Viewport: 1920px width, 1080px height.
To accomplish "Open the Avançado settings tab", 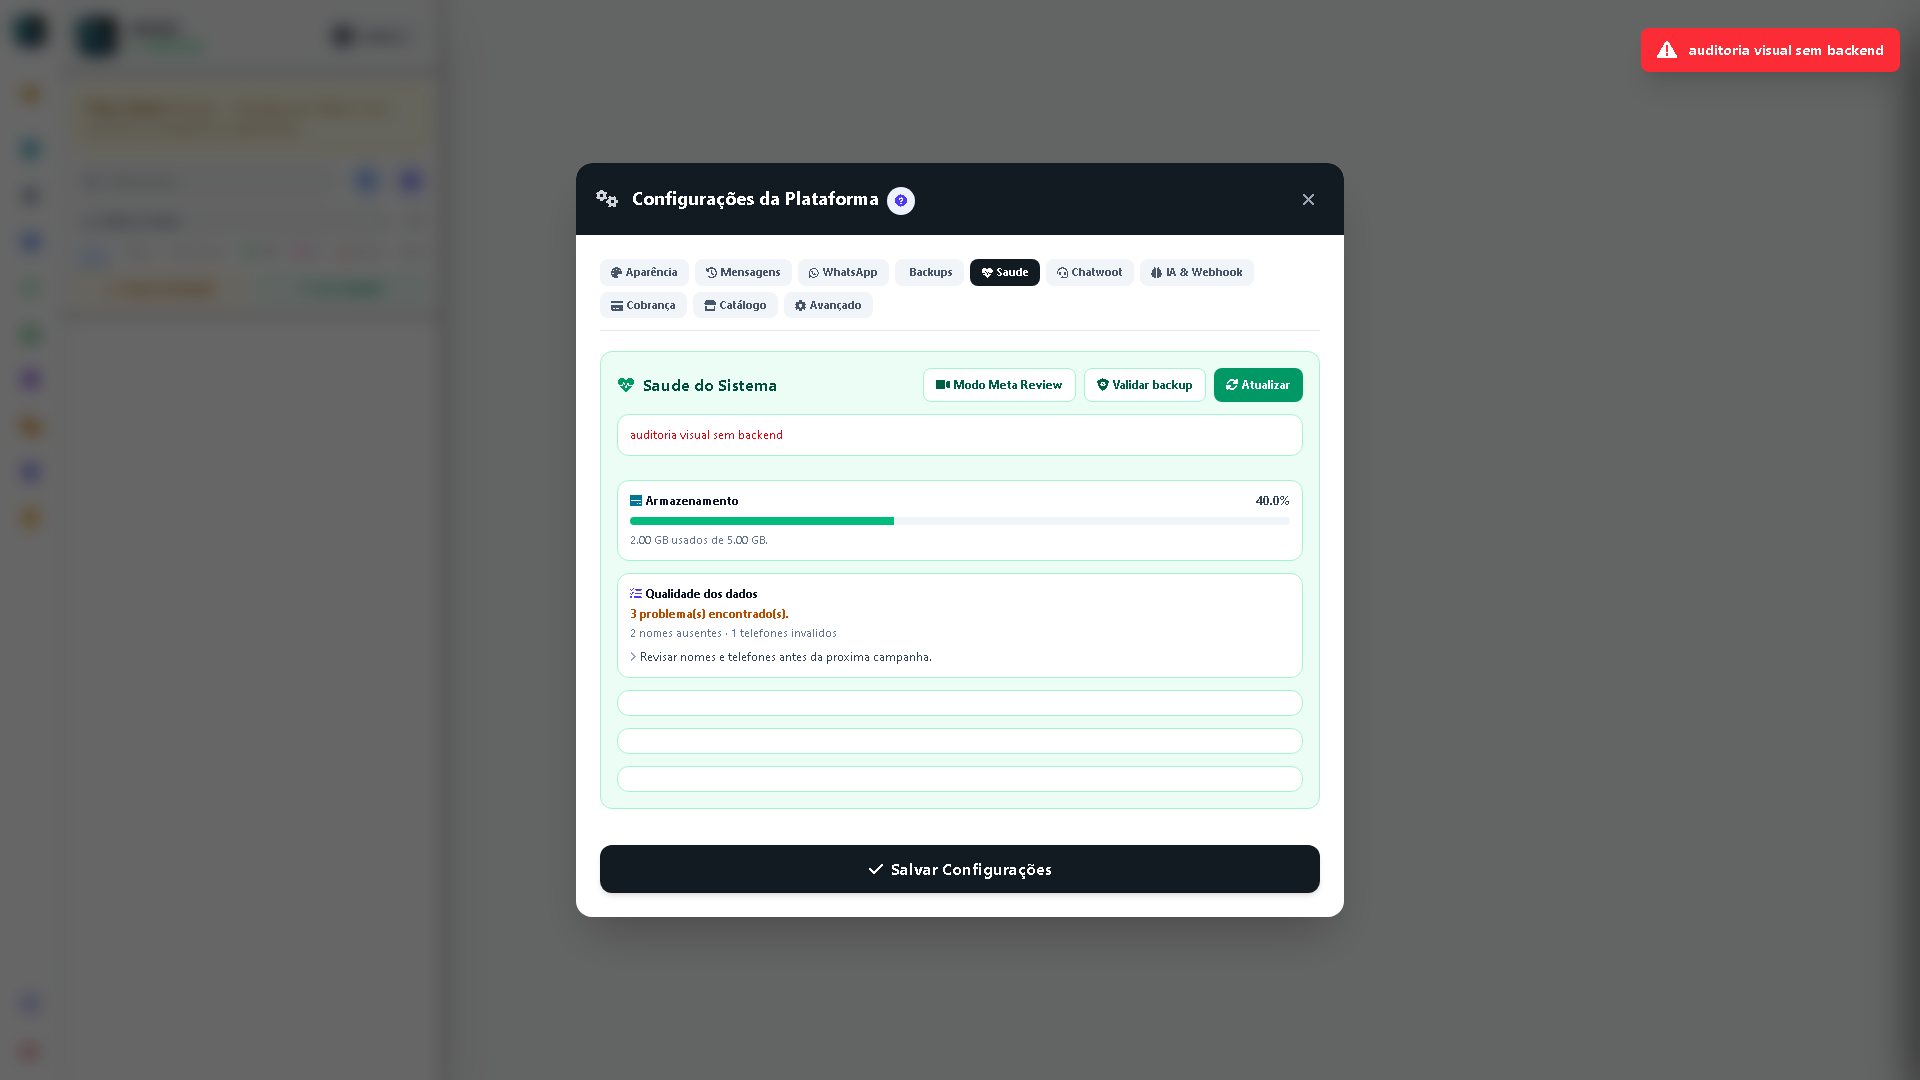I will point(828,305).
